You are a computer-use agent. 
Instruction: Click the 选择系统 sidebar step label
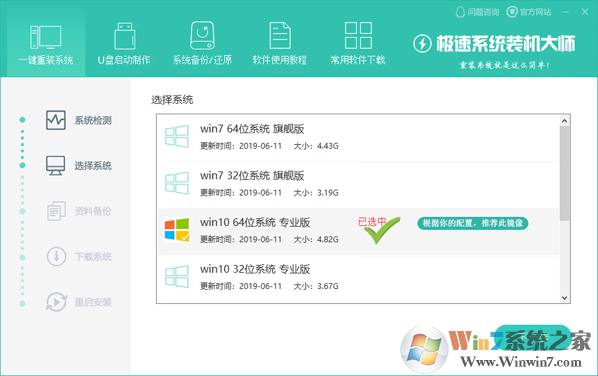point(93,166)
